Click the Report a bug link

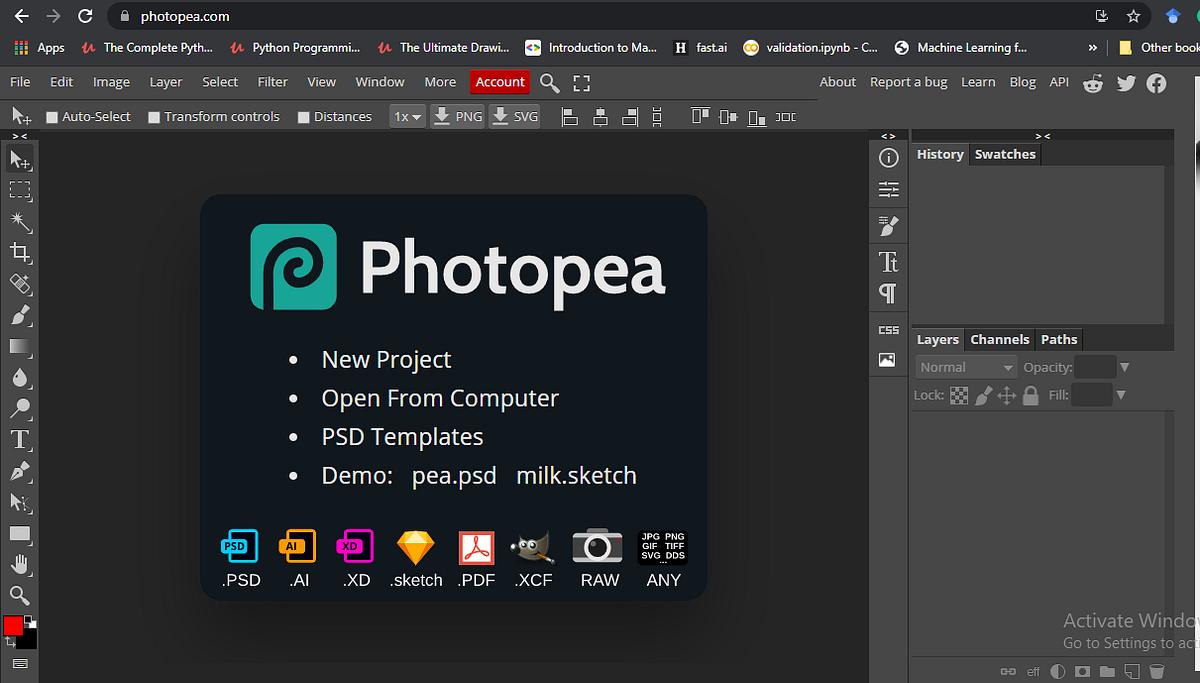click(x=908, y=82)
